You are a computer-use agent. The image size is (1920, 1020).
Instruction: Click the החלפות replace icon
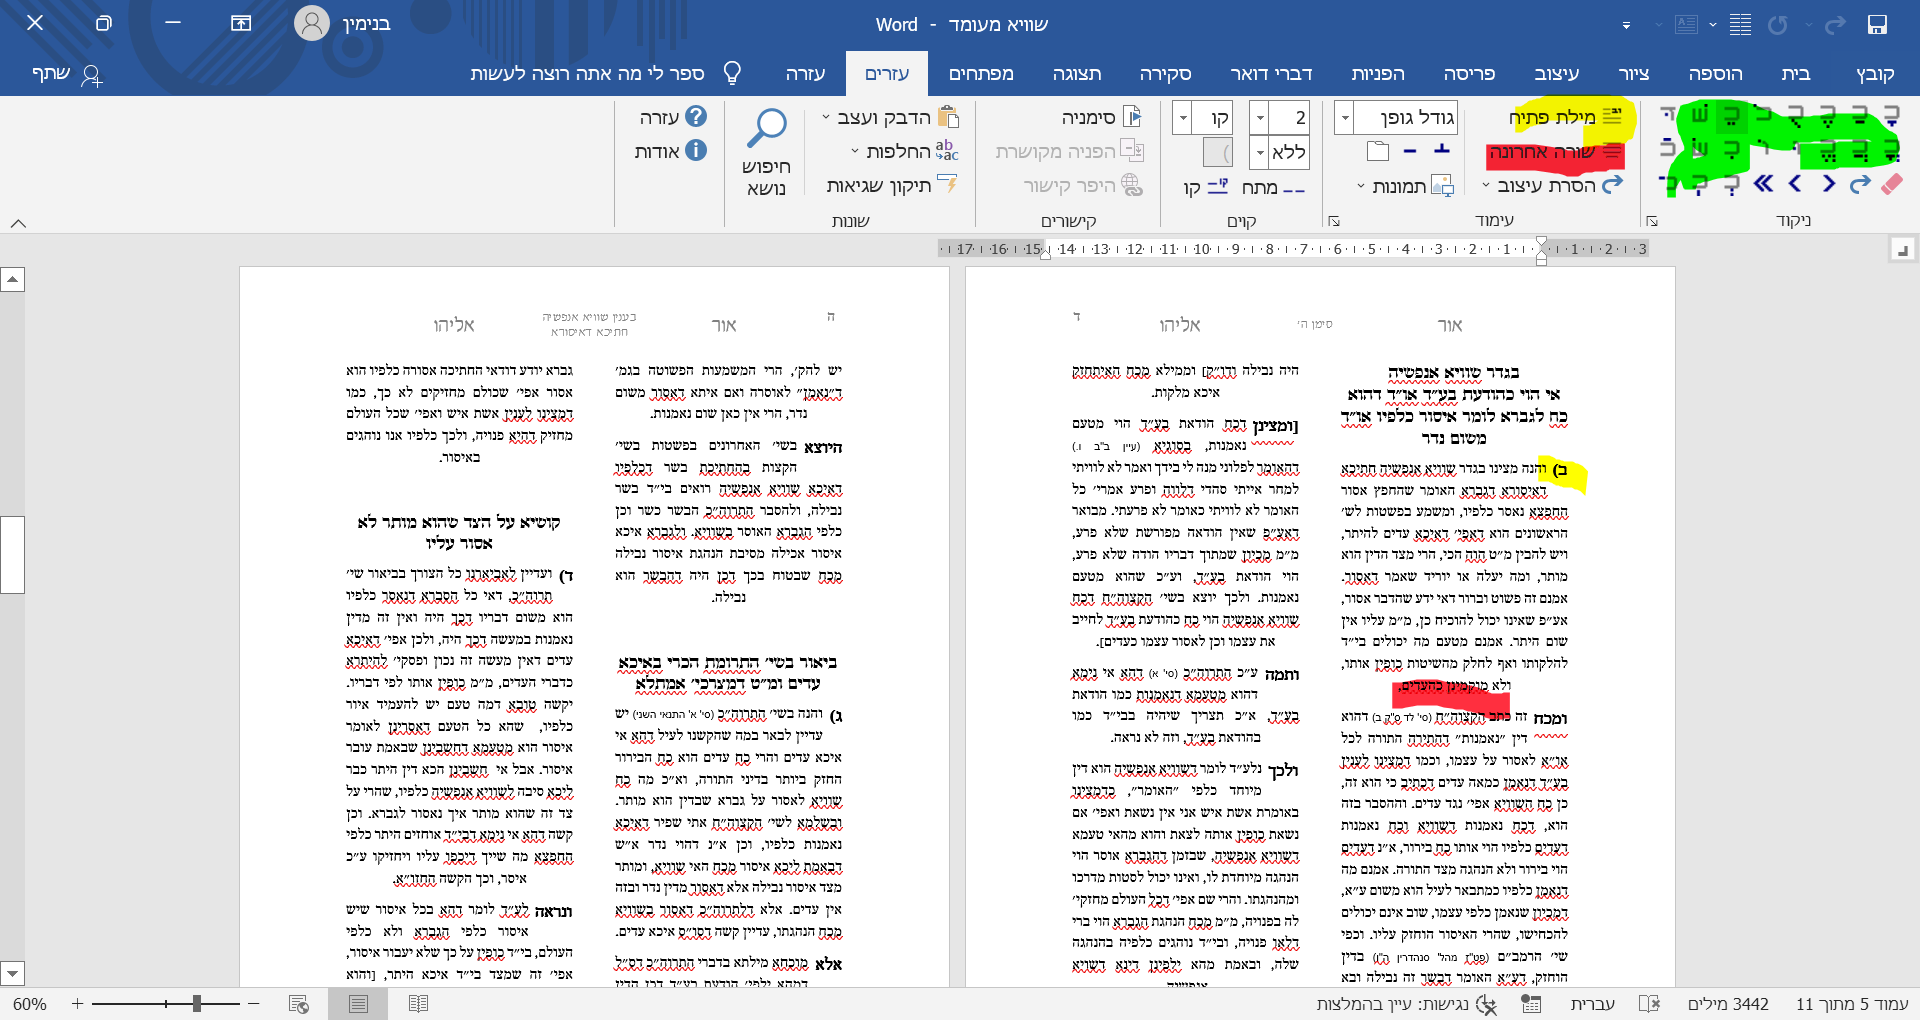946,151
